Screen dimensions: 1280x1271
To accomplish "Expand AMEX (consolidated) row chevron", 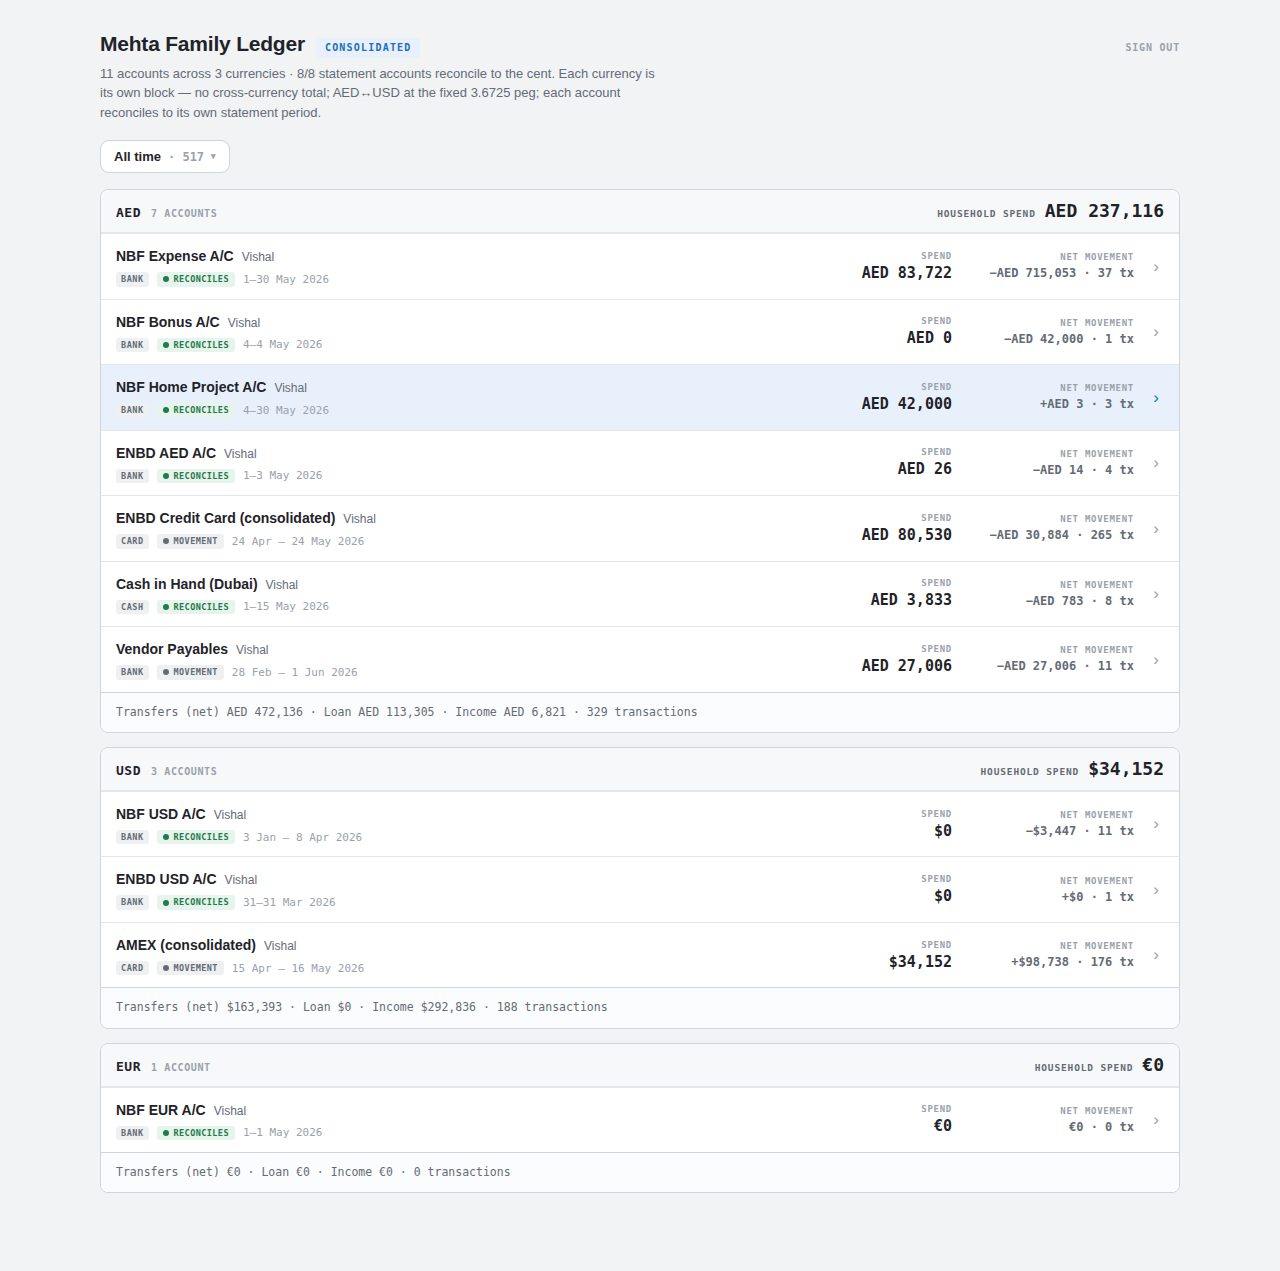I will [x=1156, y=956].
